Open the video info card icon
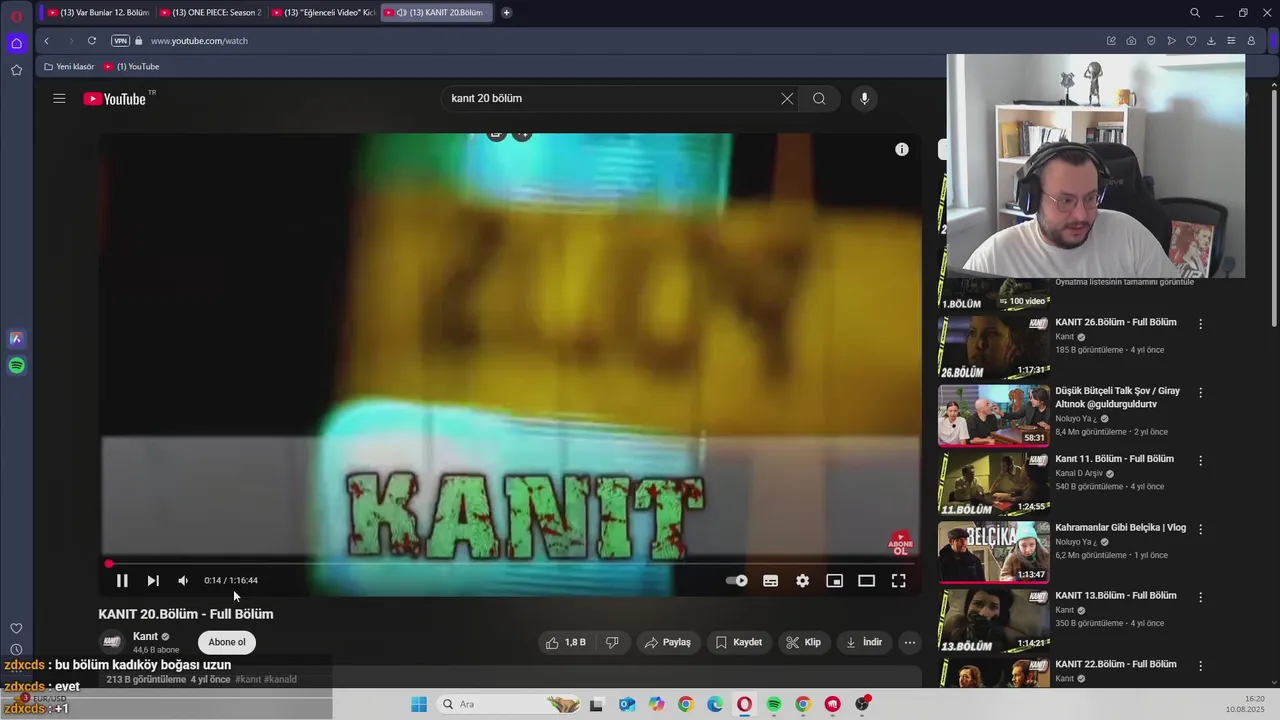Screen dimensions: 1280x720 click(x=902, y=149)
